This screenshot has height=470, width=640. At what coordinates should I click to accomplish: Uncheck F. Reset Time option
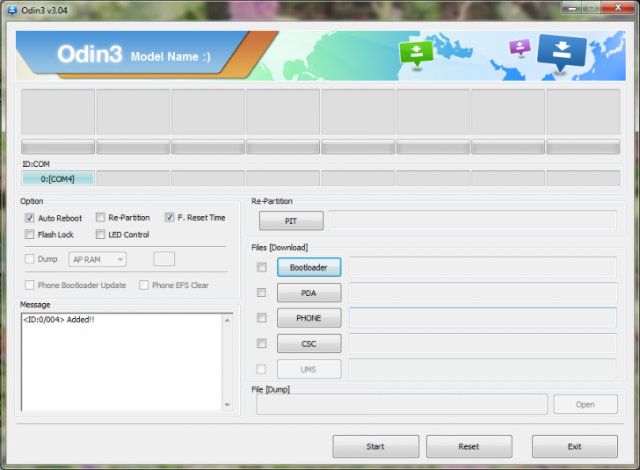coord(169,217)
